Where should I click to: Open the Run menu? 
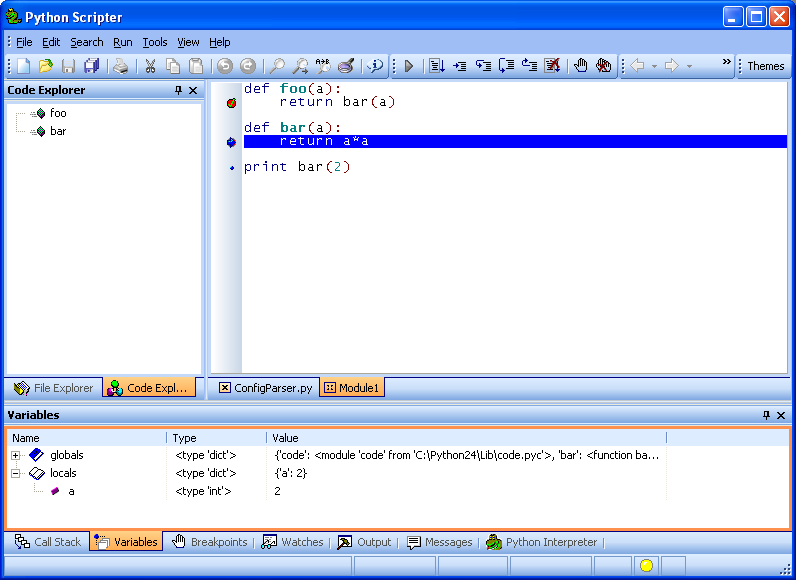[122, 42]
